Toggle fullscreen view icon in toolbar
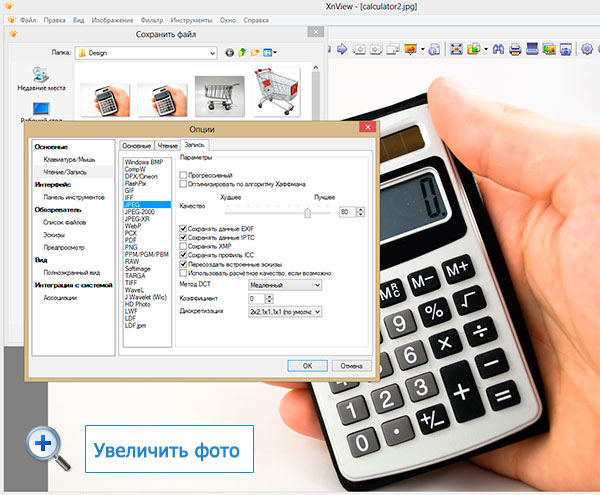This screenshot has height=495, width=600. 456,49
